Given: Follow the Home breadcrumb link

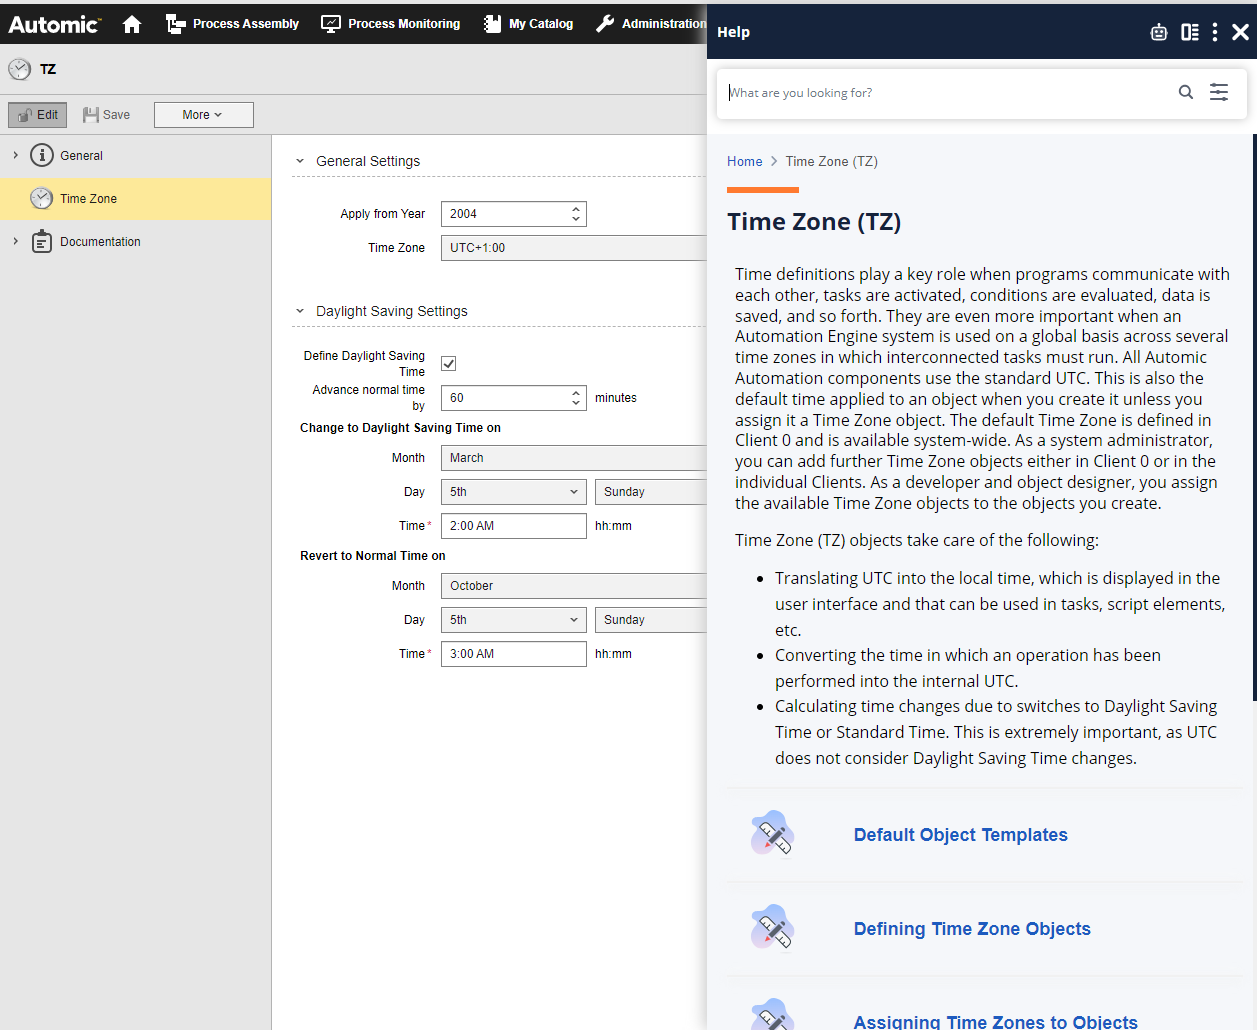Looking at the screenshot, I should (x=744, y=161).
